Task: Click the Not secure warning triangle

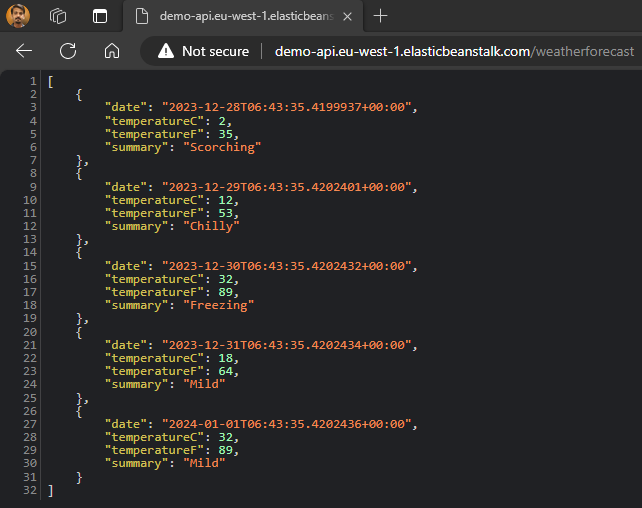Action: click(166, 51)
